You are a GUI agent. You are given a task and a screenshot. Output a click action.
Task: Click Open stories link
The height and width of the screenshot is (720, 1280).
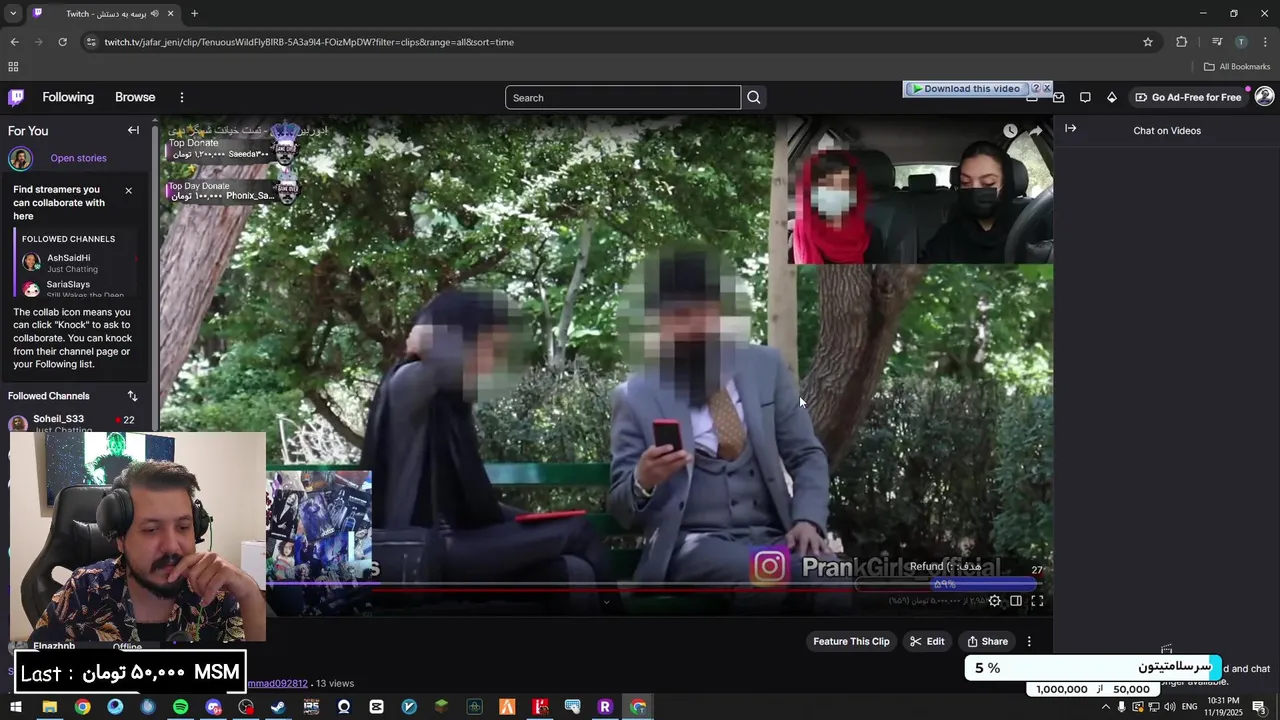point(78,158)
